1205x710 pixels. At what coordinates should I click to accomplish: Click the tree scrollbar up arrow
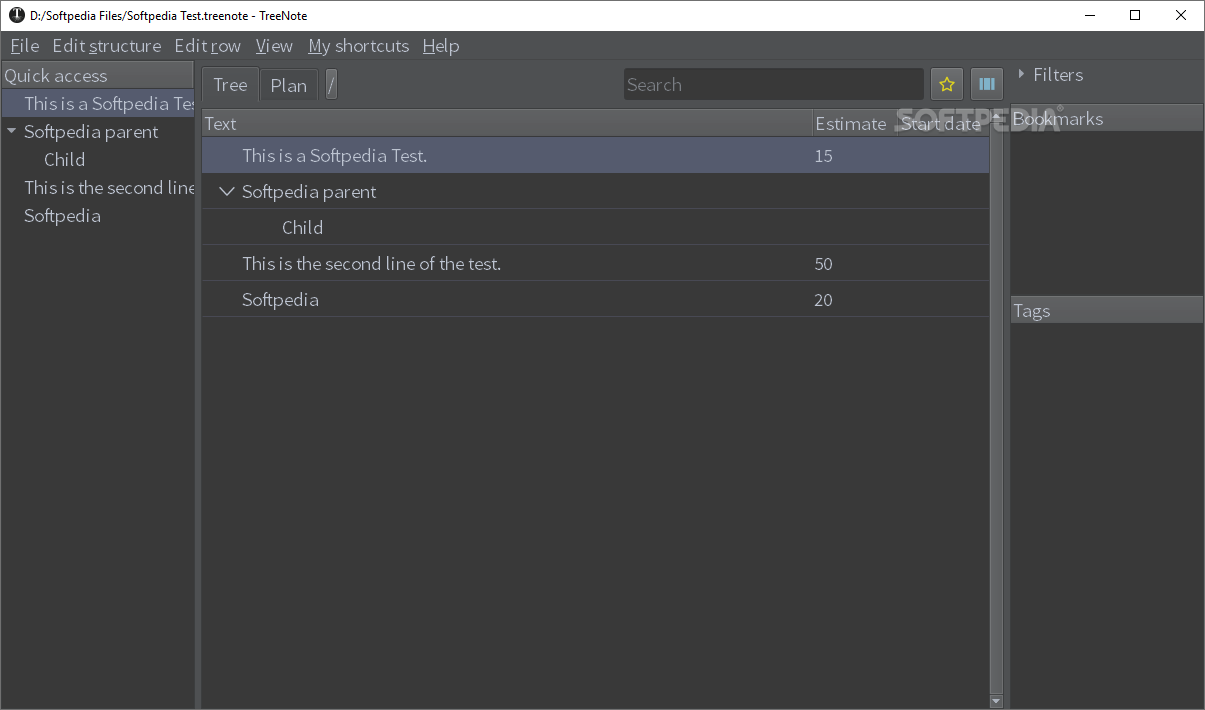(x=996, y=117)
